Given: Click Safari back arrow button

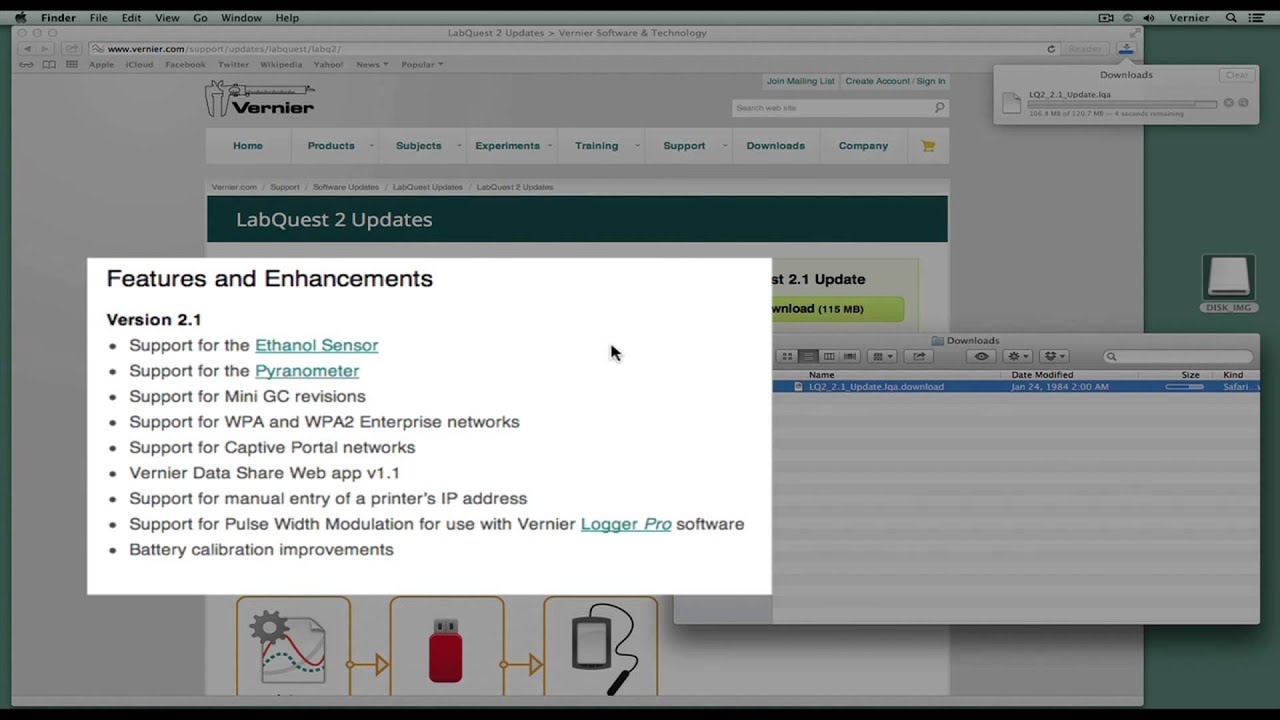Looking at the screenshot, I should tap(27, 48).
